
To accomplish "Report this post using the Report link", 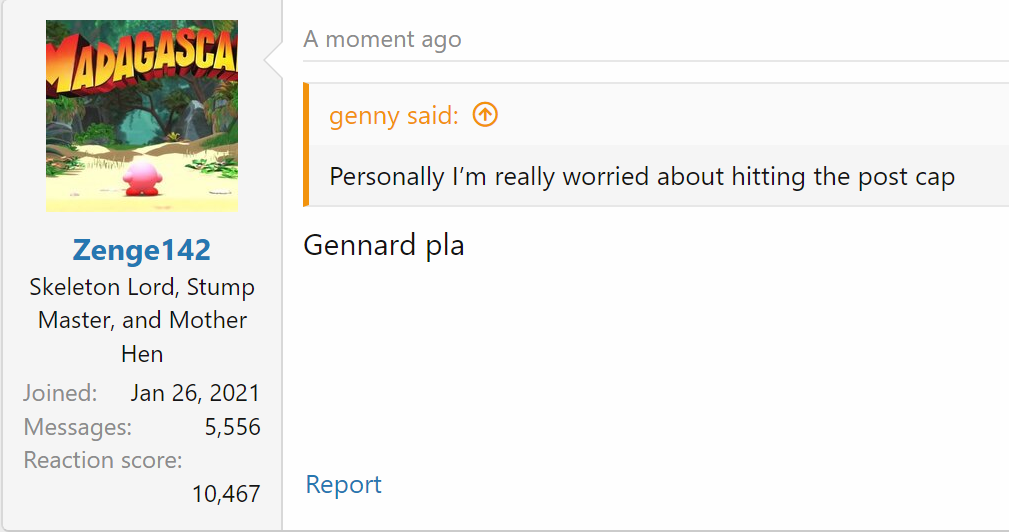I will point(343,485).
